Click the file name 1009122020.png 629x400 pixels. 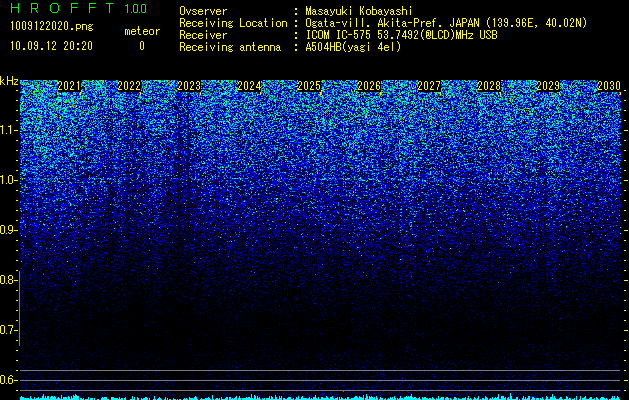[x=52, y=27]
